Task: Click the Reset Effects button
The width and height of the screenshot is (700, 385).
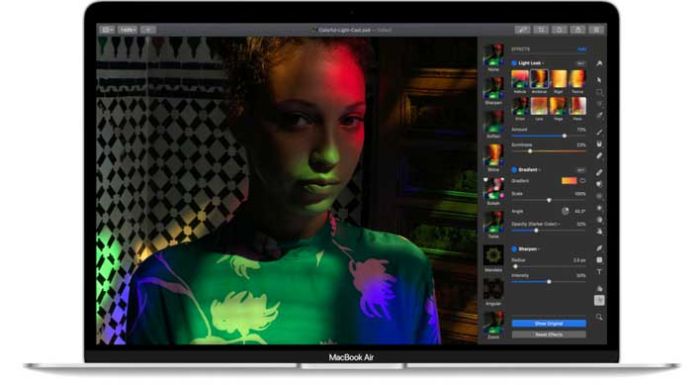Action: click(x=549, y=334)
